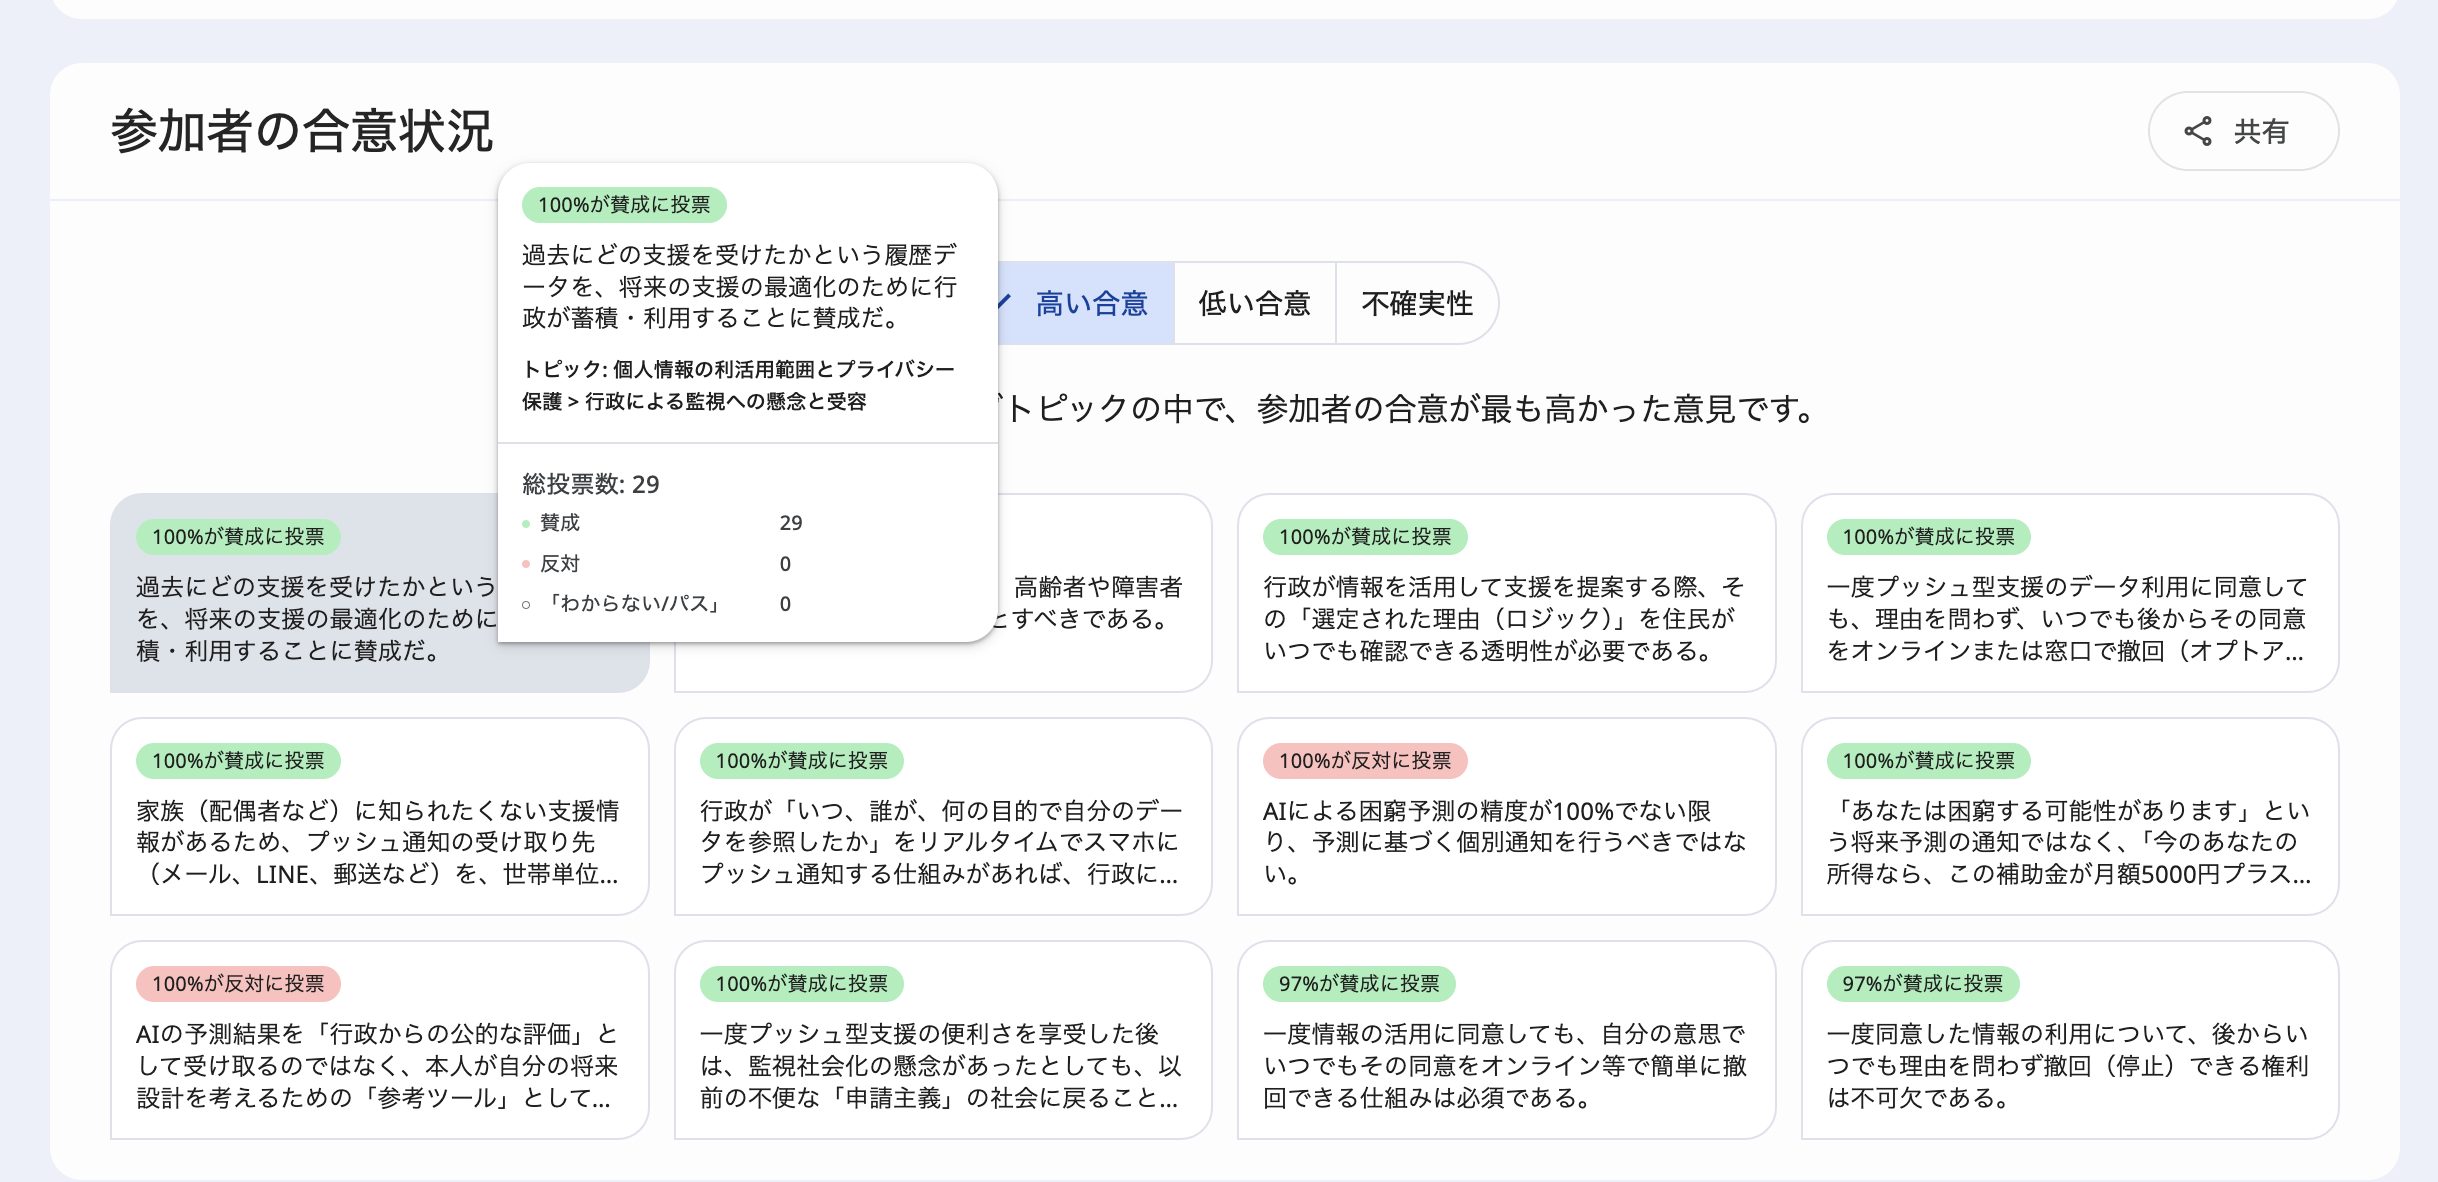
Task: Click the hollow dot beside わからない/パス
Action: [x=526, y=605]
